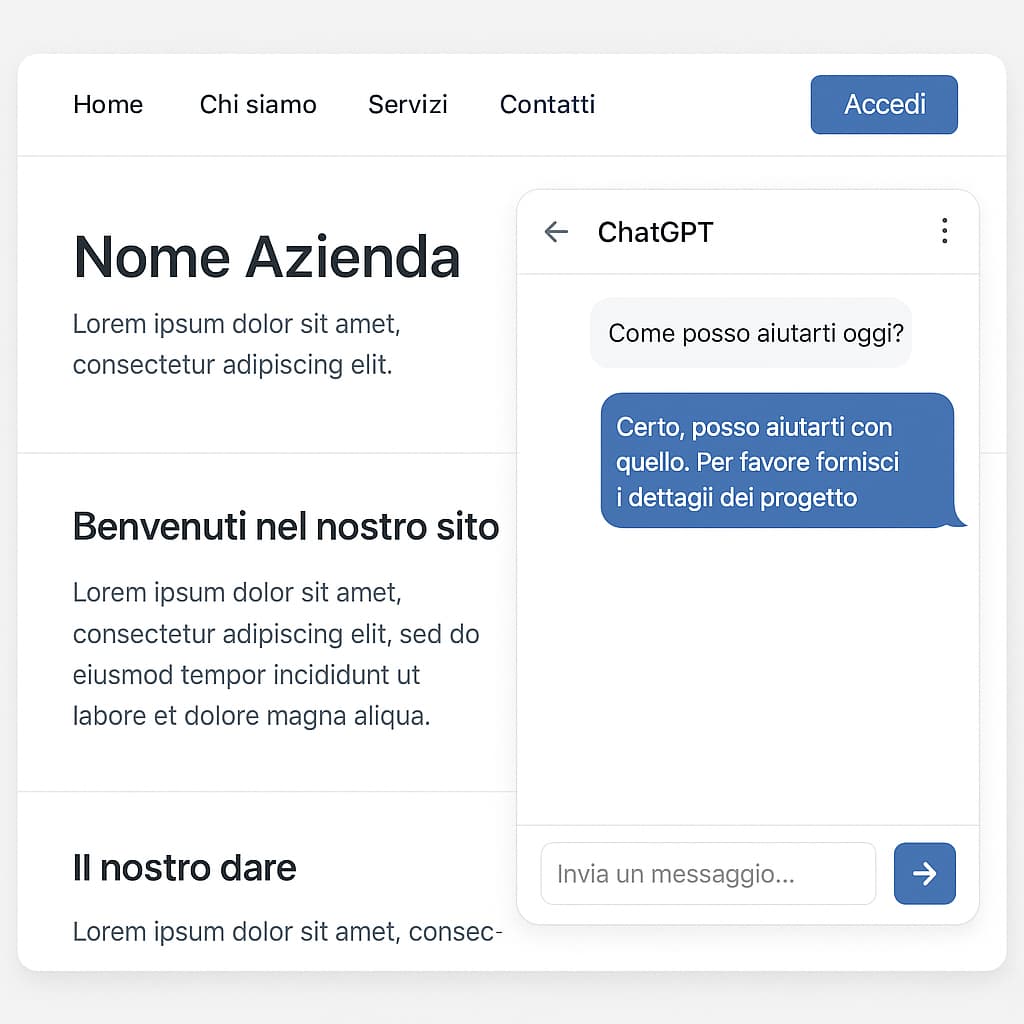The height and width of the screenshot is (1024, 1024).
Task: Click the back arrow in chat header
Action: pos(556,232)
